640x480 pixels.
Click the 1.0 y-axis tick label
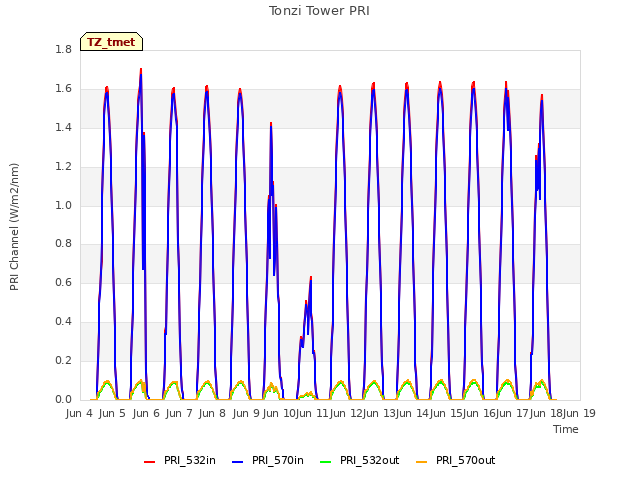tap(63, 205)
